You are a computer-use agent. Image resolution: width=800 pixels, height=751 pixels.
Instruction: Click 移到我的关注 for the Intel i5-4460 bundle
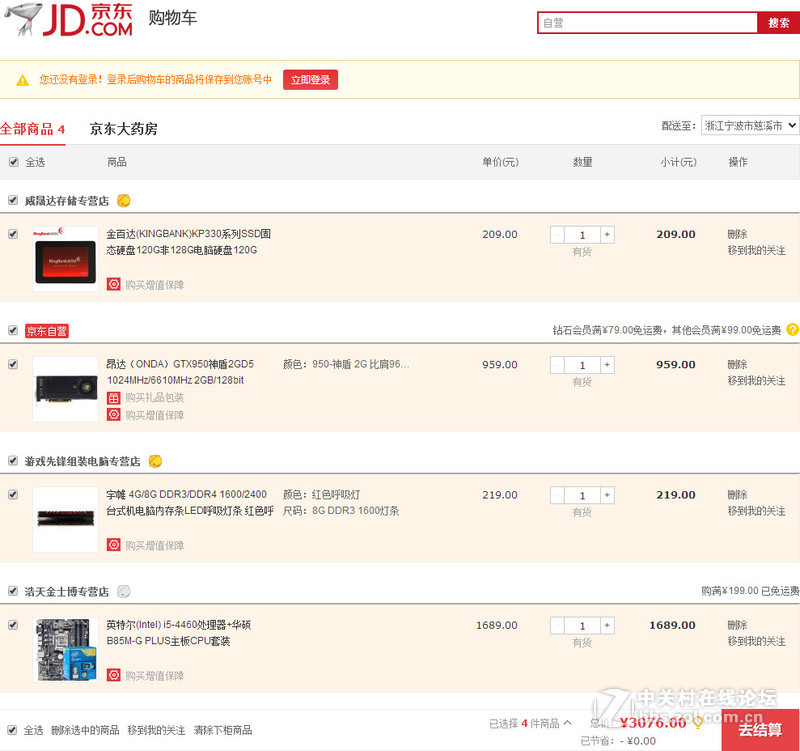756,641
